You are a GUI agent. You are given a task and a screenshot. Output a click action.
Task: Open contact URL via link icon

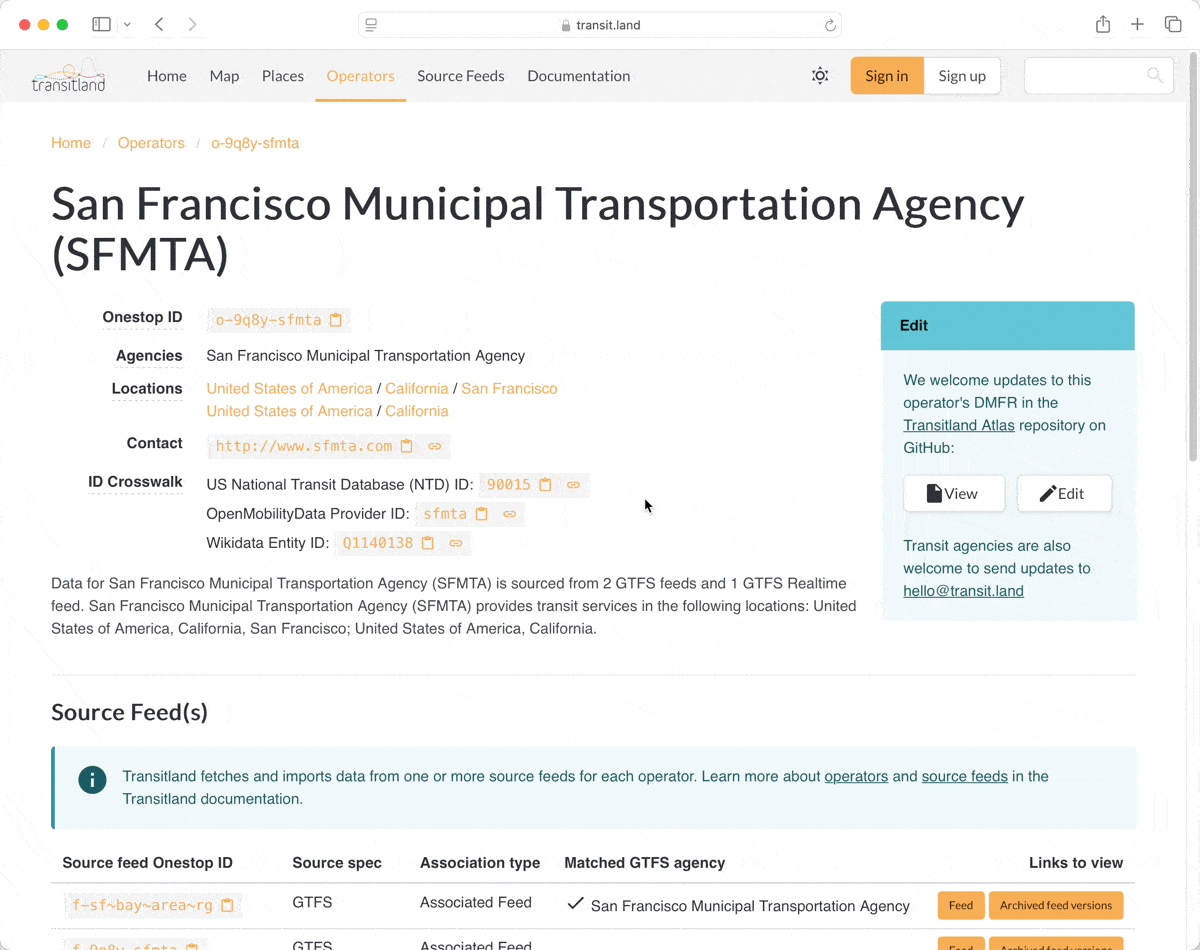click(x=435, y=446)
